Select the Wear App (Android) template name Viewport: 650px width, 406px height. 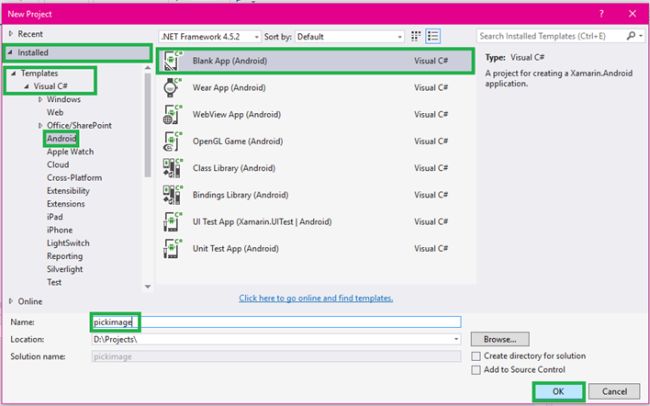coord(229,88)
